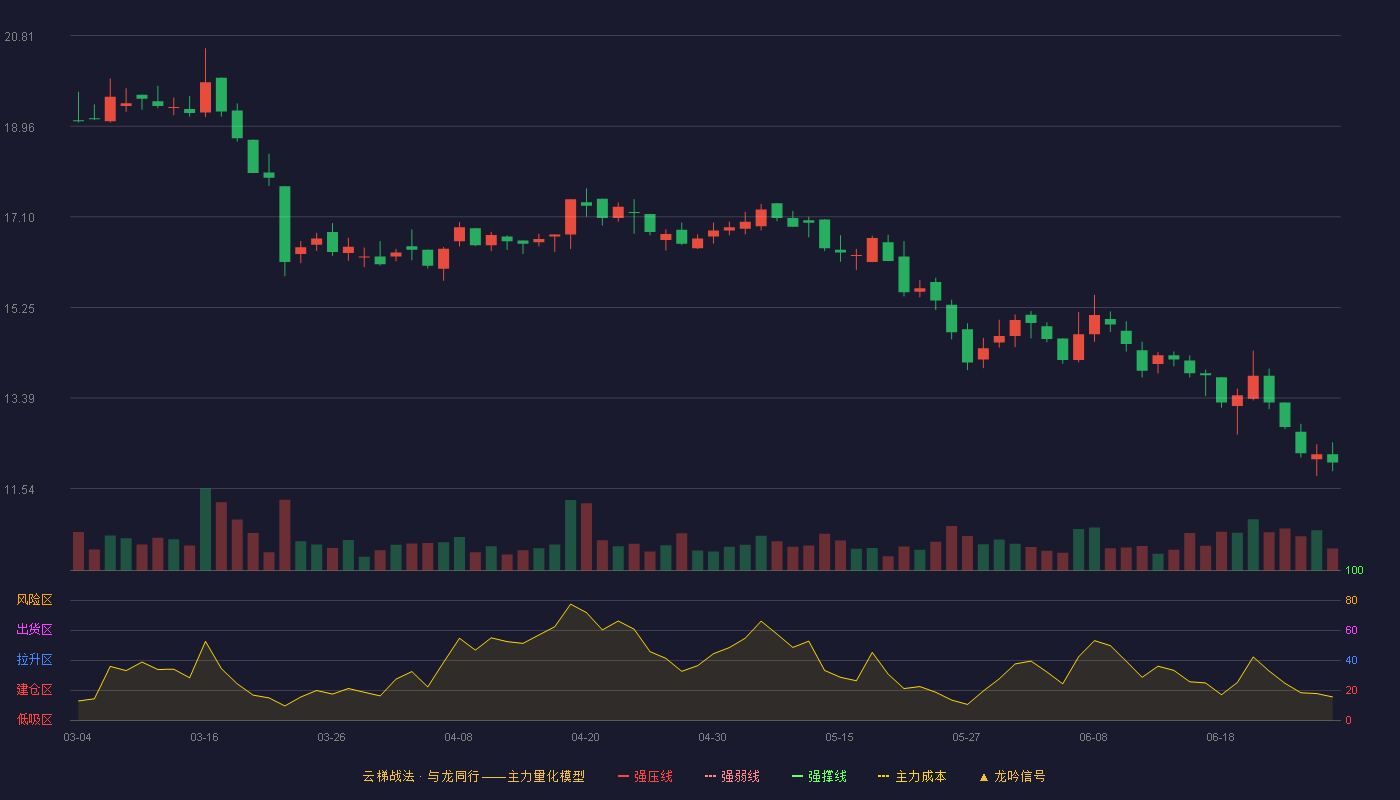Click the 04-30 date label
Screen dimensions: 1400x800
[x=712, y=737]
